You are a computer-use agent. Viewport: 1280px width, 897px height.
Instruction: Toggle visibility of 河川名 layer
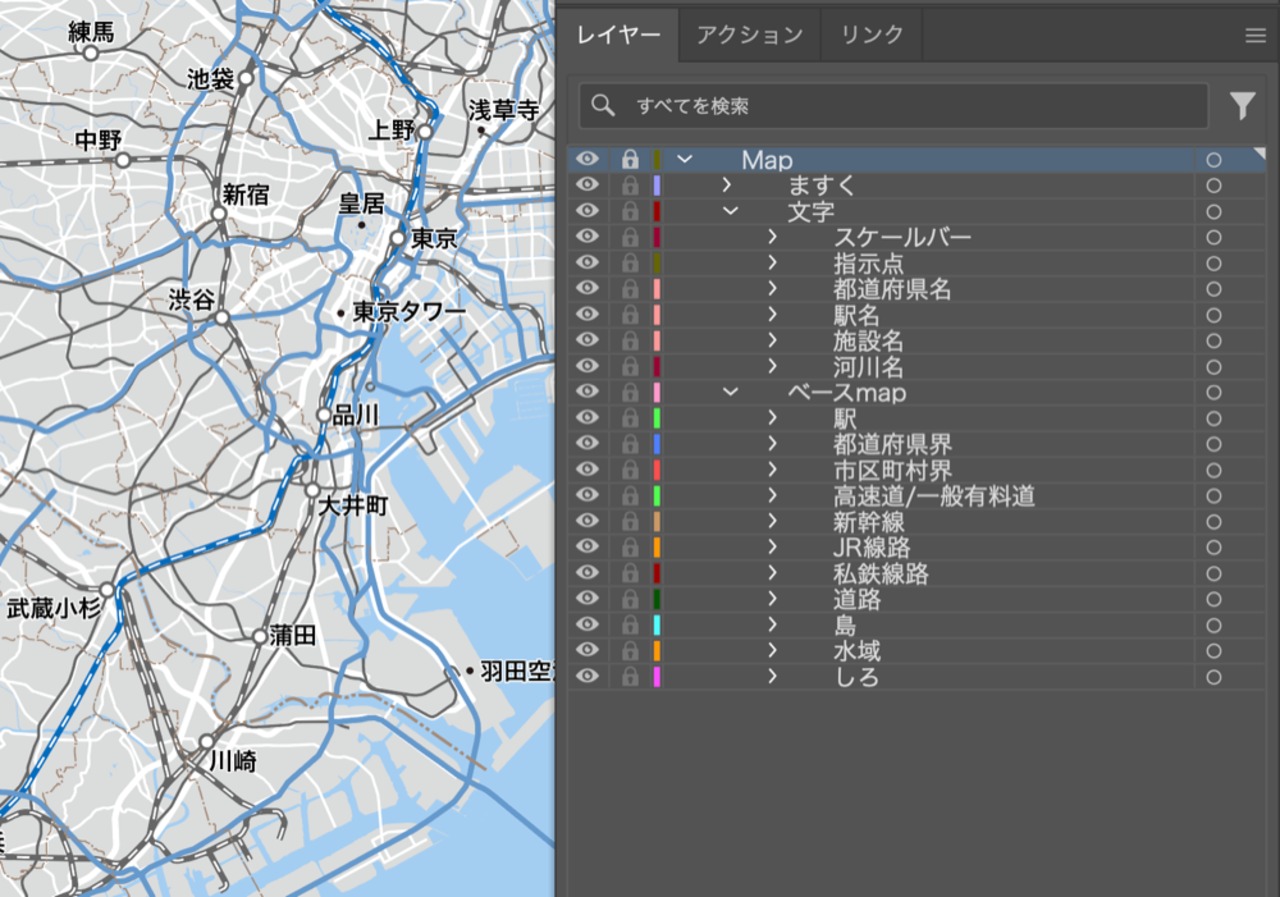click(588, 366)
